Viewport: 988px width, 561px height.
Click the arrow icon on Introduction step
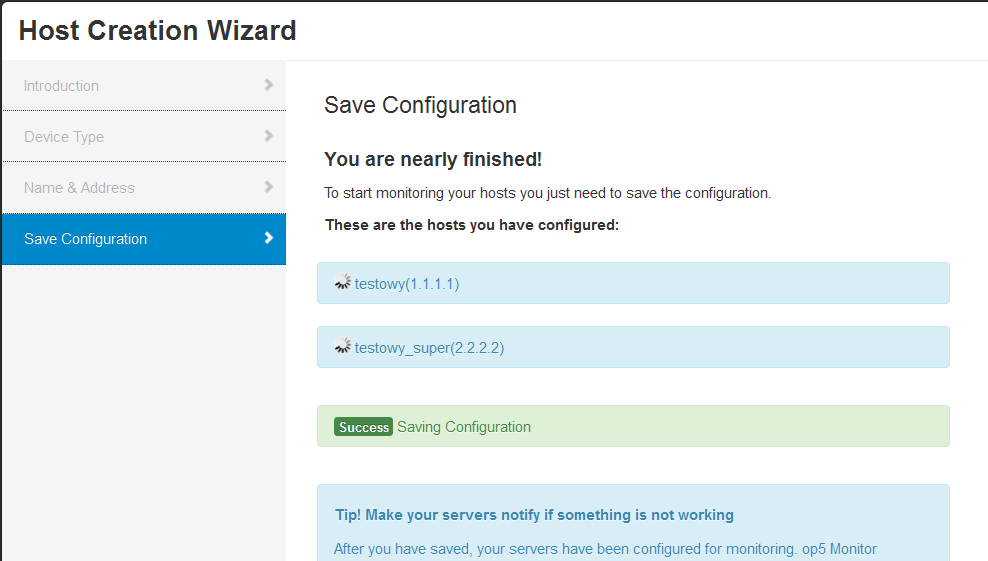click(268, 85)
